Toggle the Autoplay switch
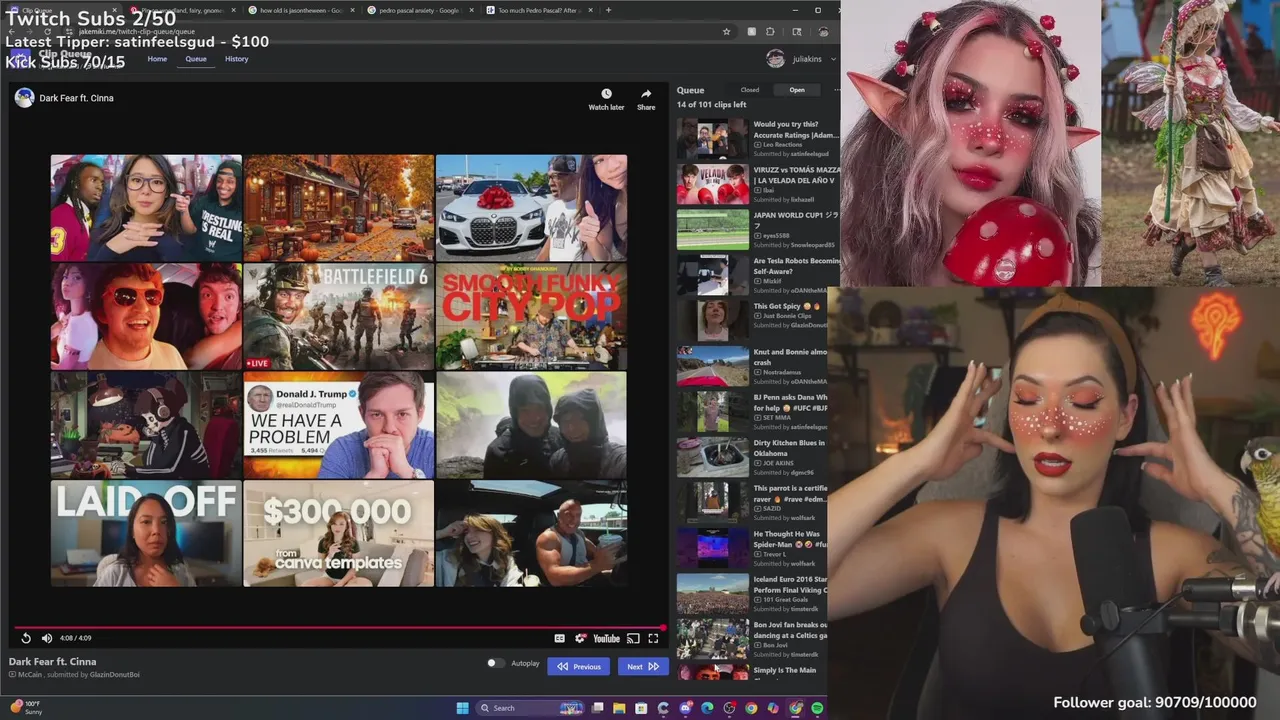Image resolution: width=1280 pixels, height=720 pixels. 494,663
